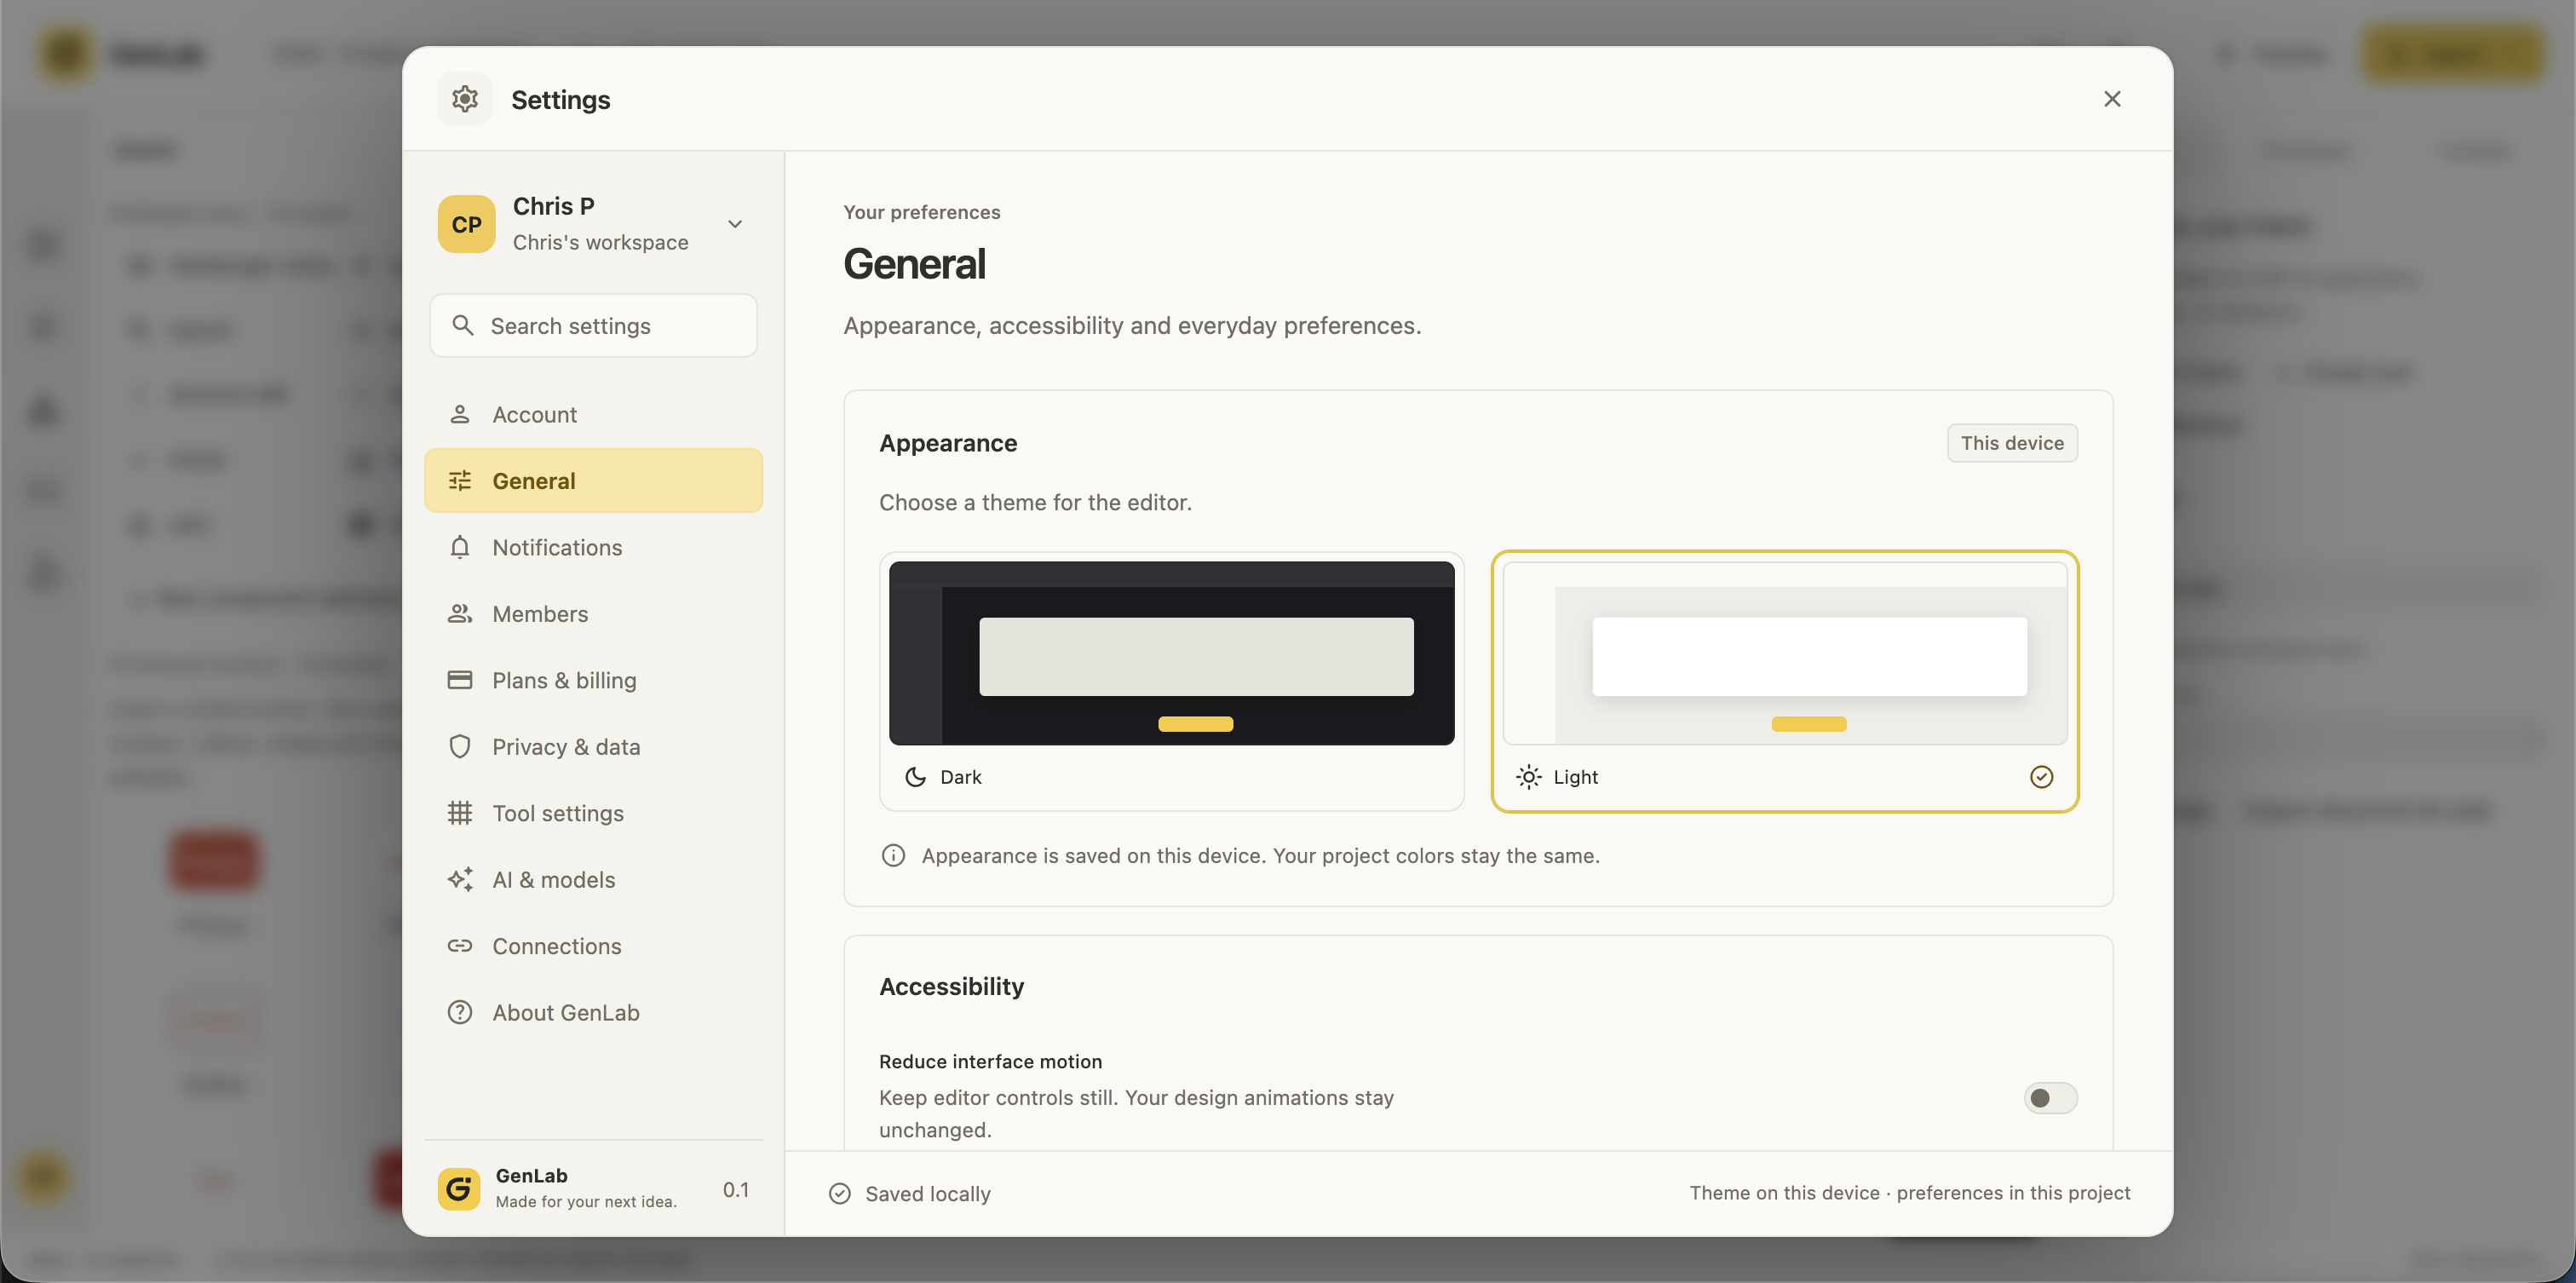Choose the Light theme preview thumbnail
This screenshot has height=1283, width=2576.
pyautogui.click(x=1785, y=653)
